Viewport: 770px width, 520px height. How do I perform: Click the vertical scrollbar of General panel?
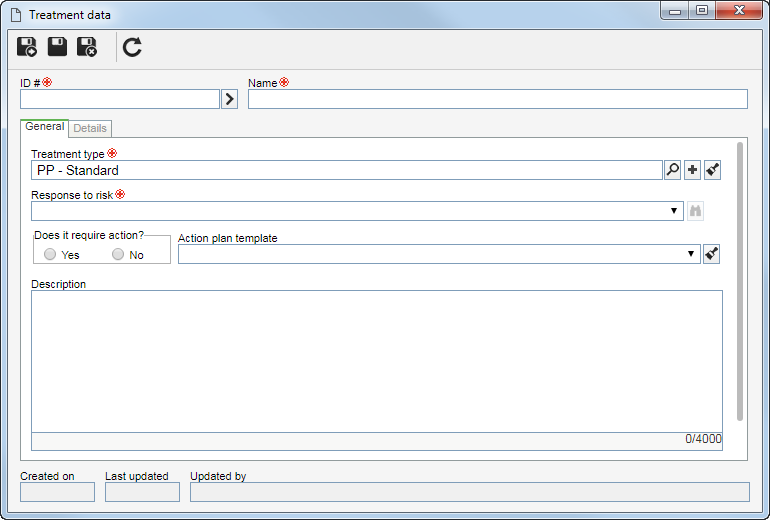(x=740, y=281)
